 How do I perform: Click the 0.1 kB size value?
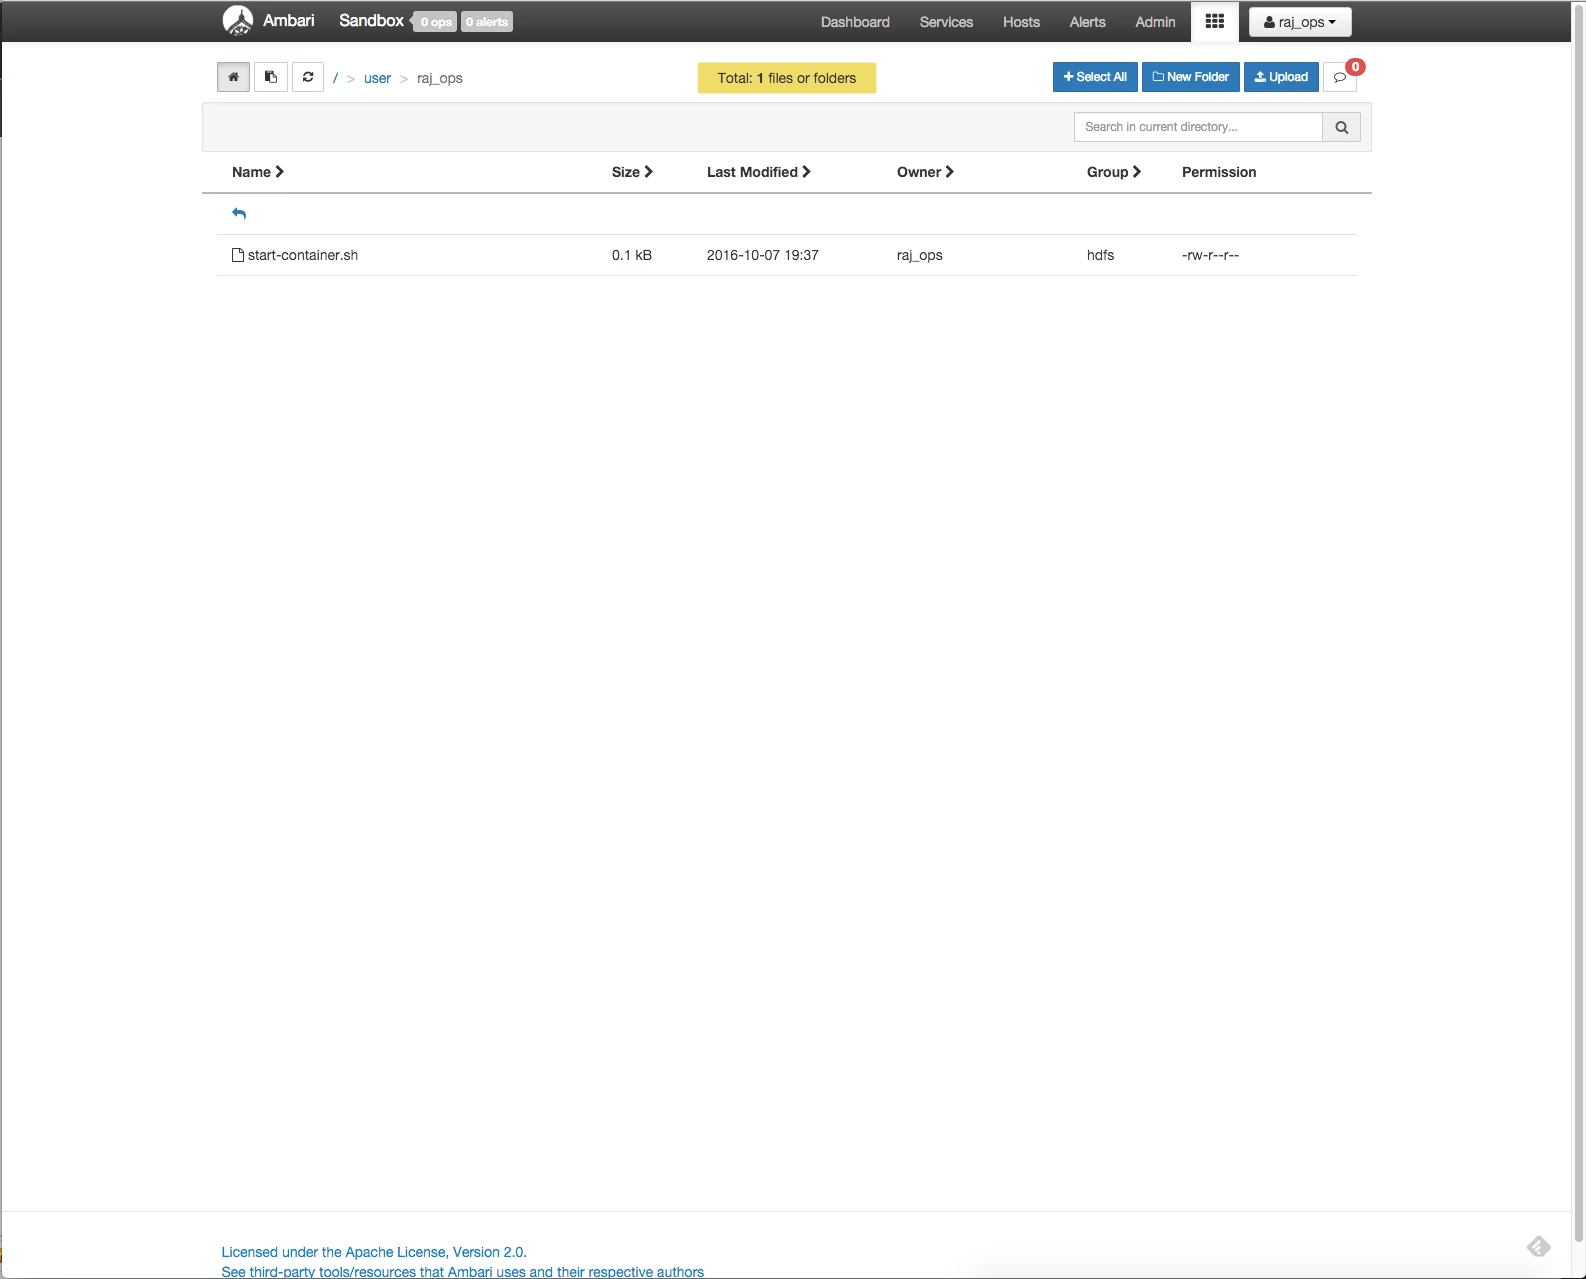(632, 255)
